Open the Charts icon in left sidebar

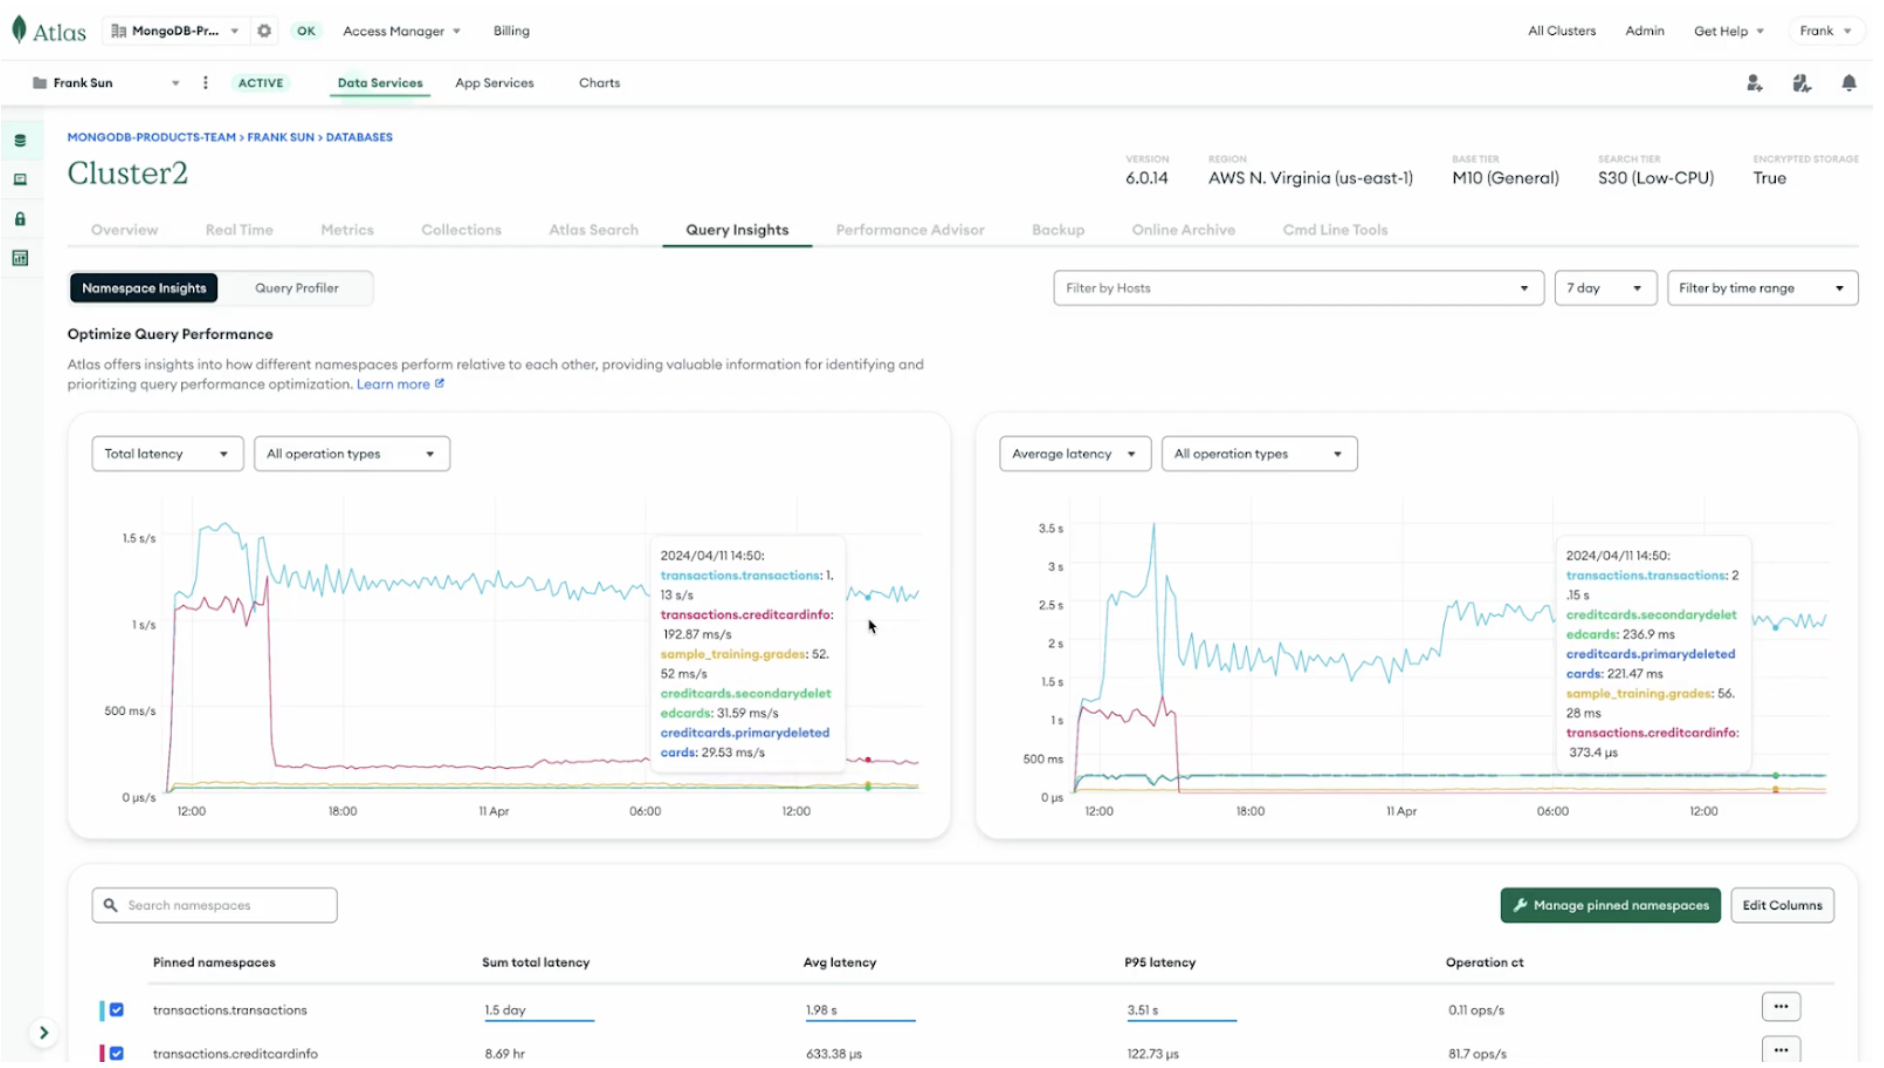[20, 257]
